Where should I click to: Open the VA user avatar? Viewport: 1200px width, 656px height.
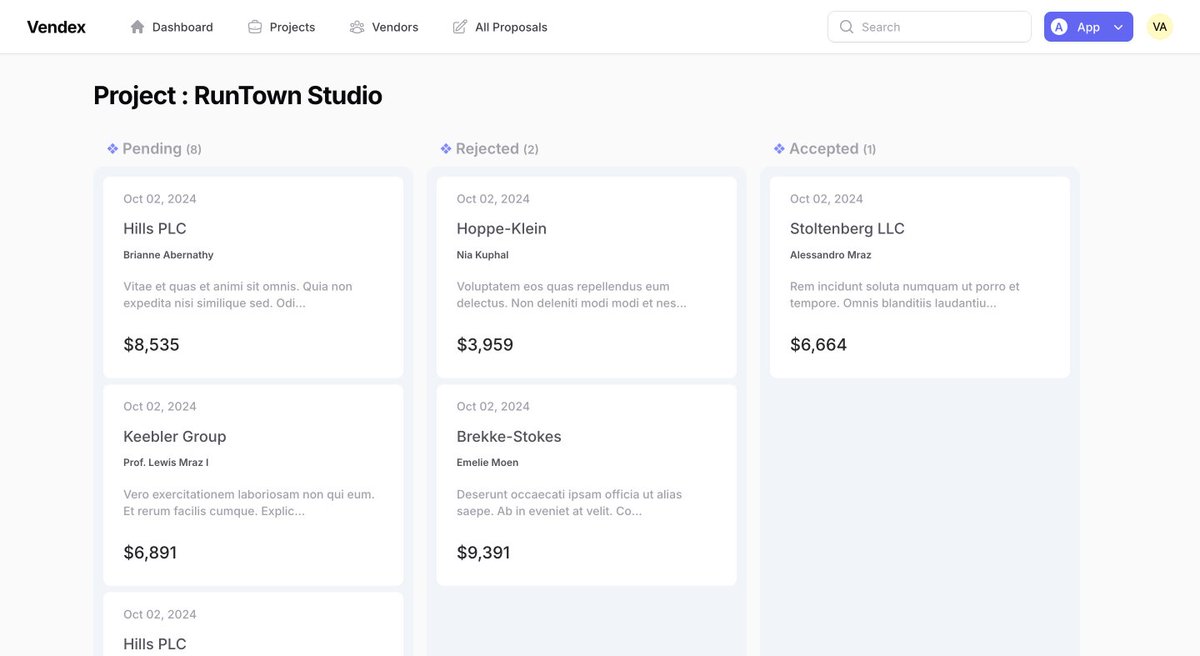tap(1160, 27)
